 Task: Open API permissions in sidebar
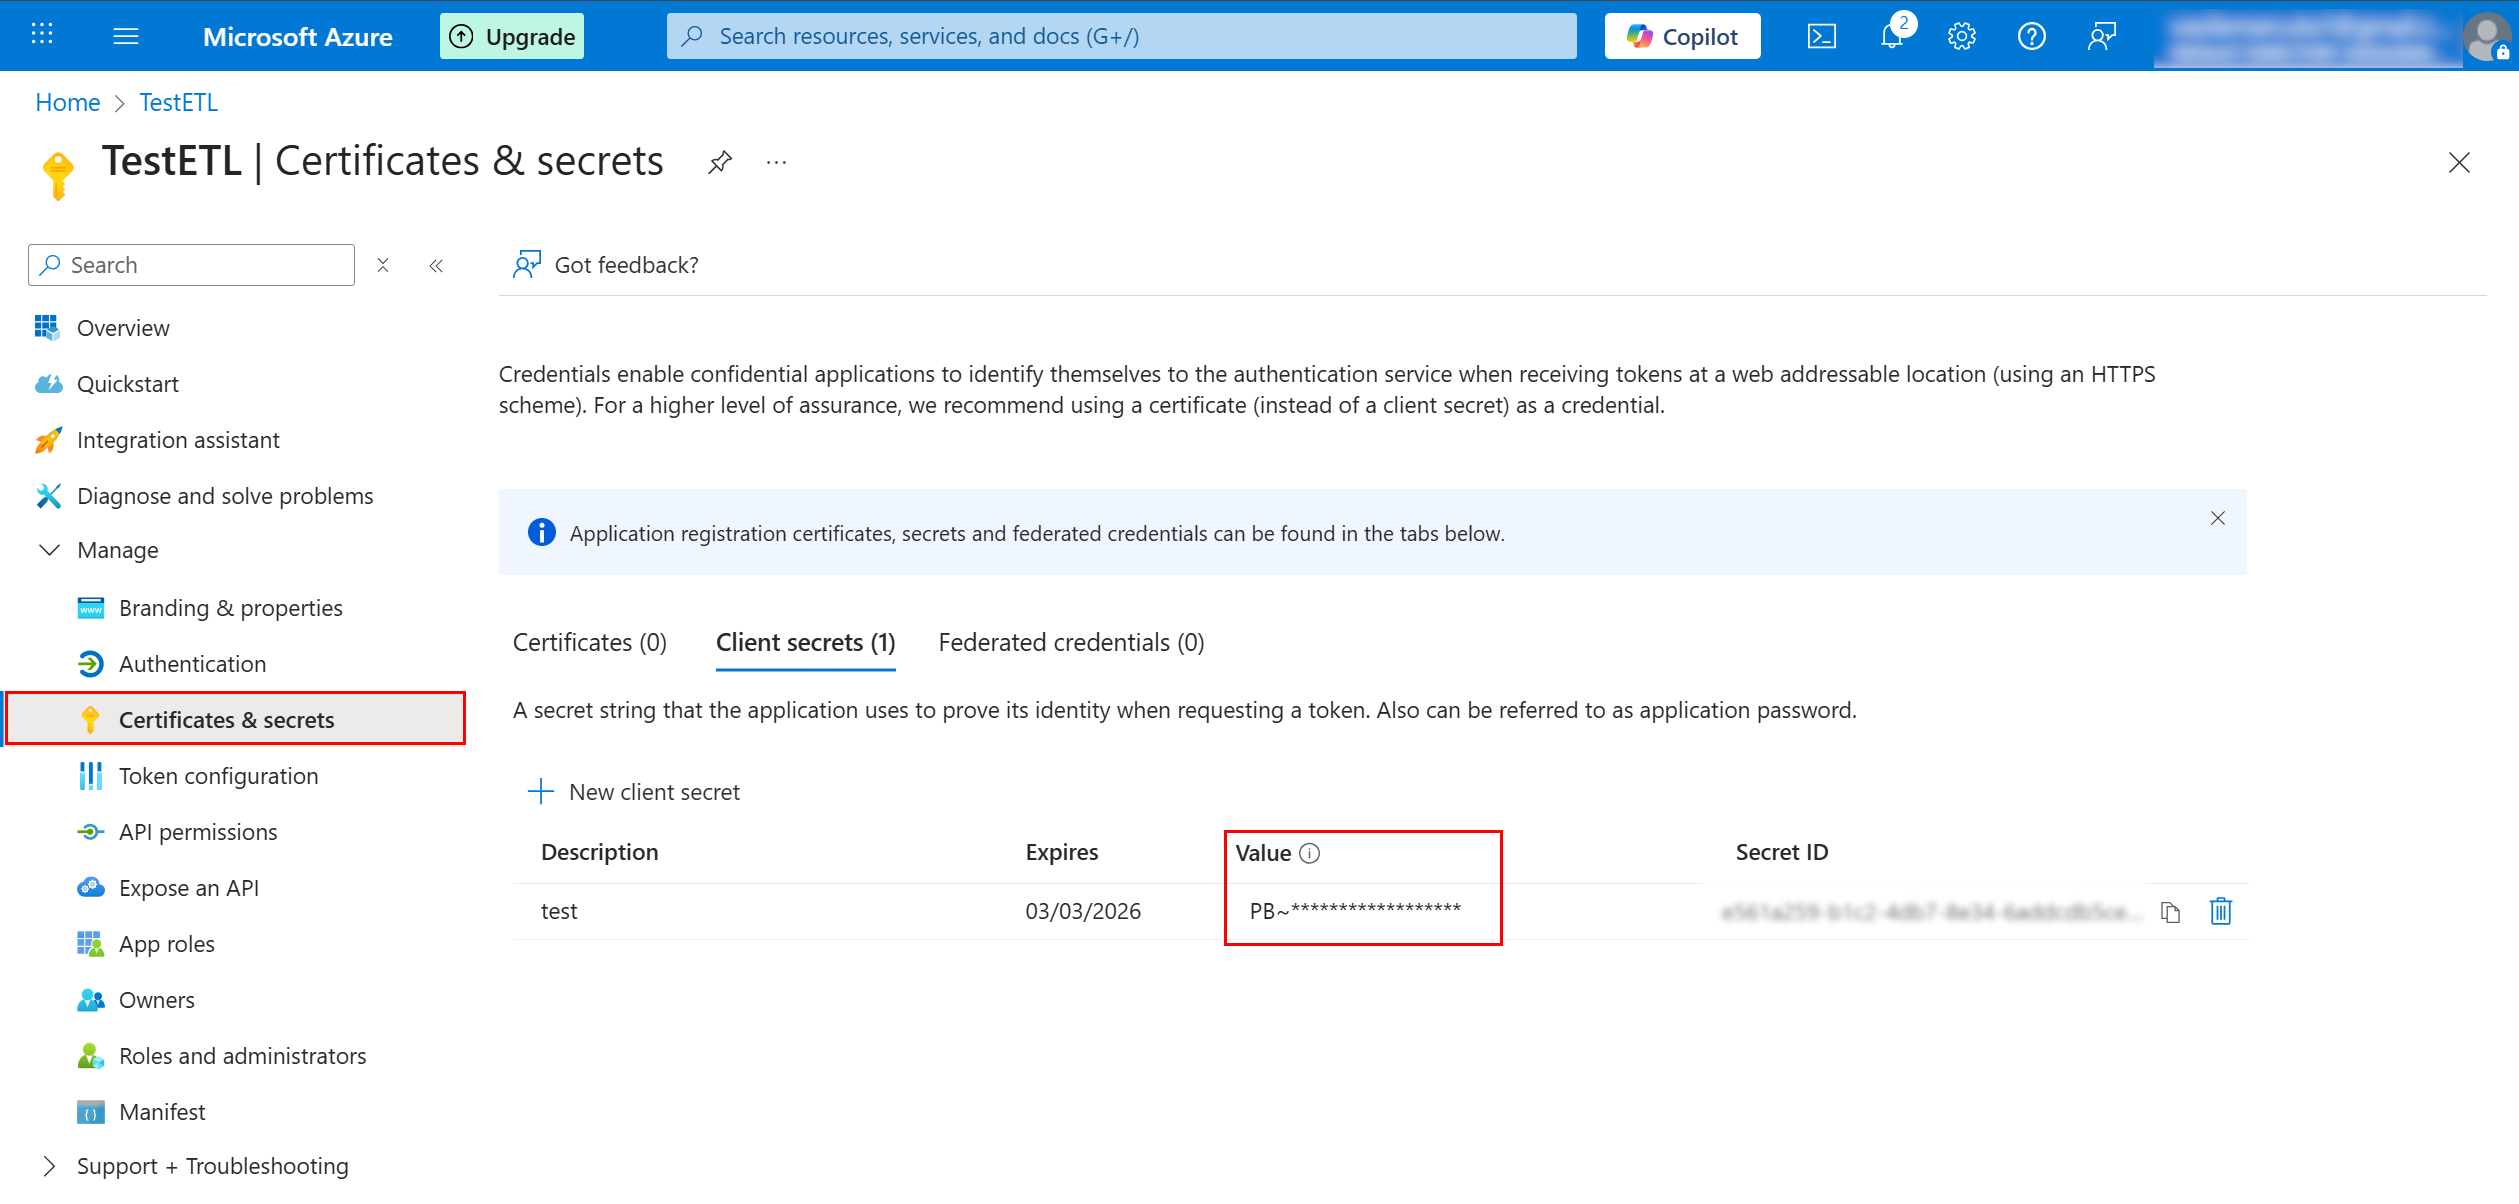tap(198, 832)
